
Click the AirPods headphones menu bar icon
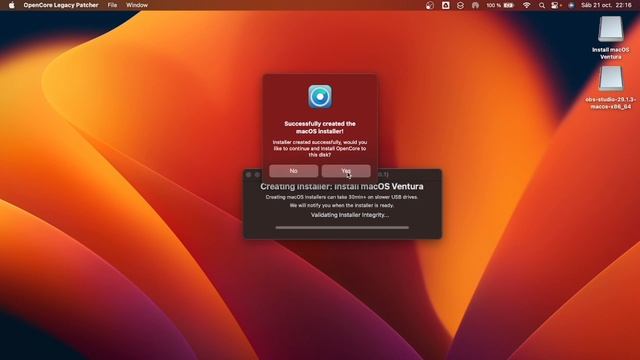click(475, 5)
